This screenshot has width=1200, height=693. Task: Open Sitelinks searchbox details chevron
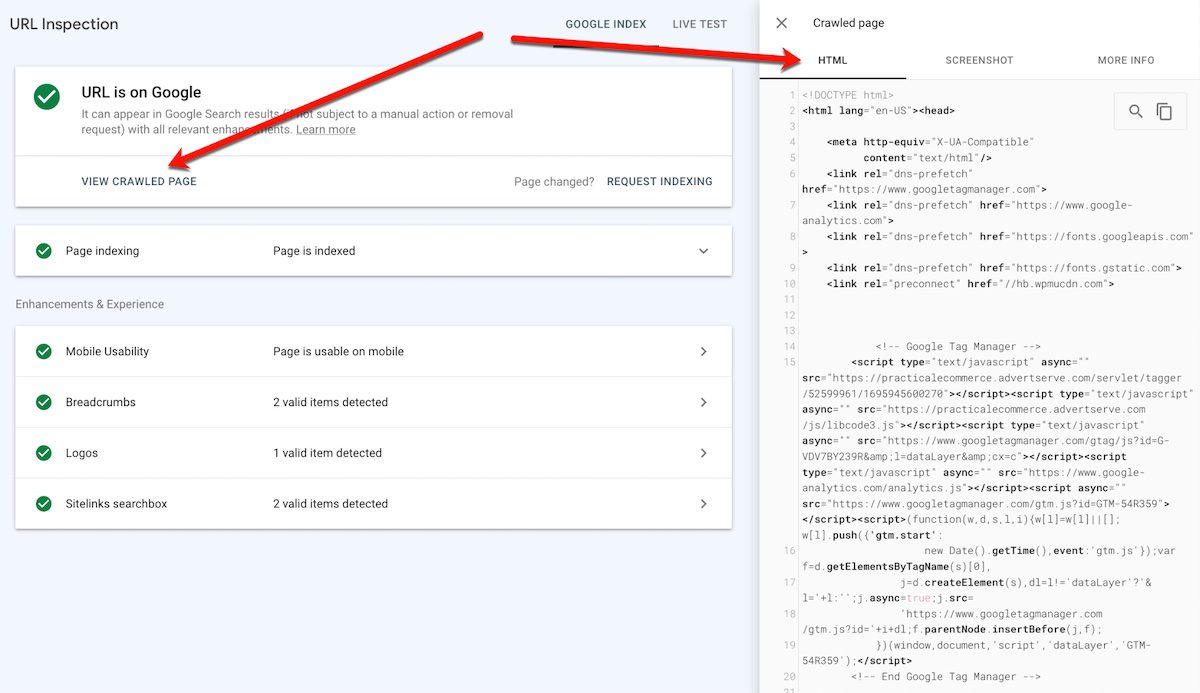pyautogui.click(x=703, y=504)
